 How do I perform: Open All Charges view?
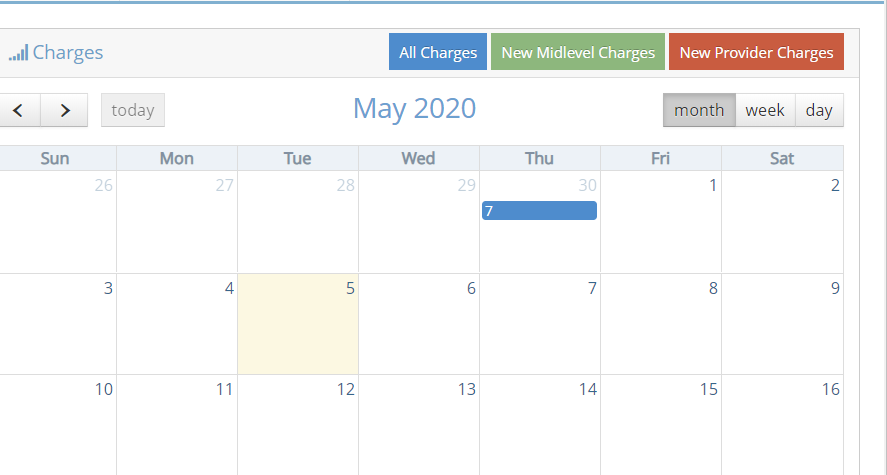pos(438,52)
